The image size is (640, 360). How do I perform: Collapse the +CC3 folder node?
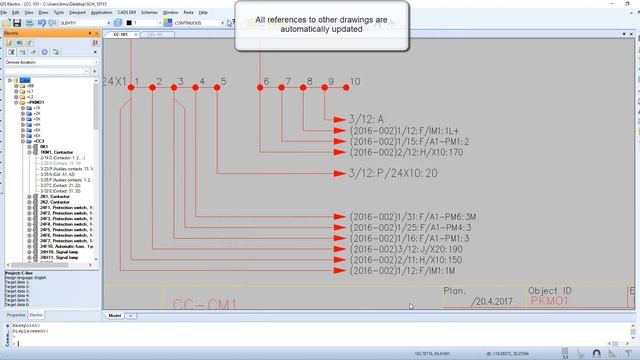pos(23,141)
